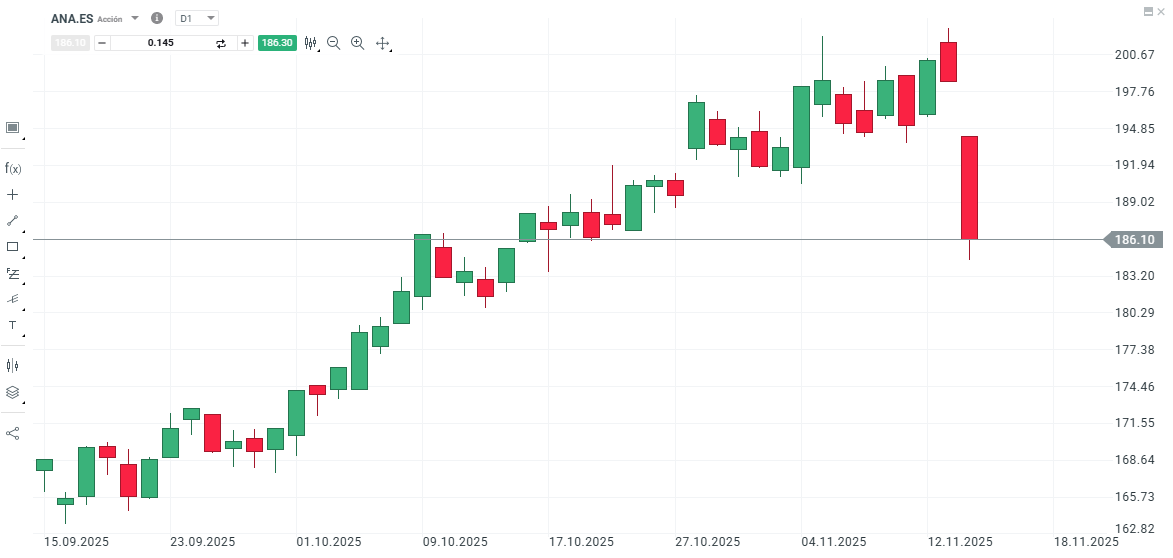Add a text annotation with the T tool
Screen dimensions: 1173x558
pyautogui.click(x=13, y=325)
